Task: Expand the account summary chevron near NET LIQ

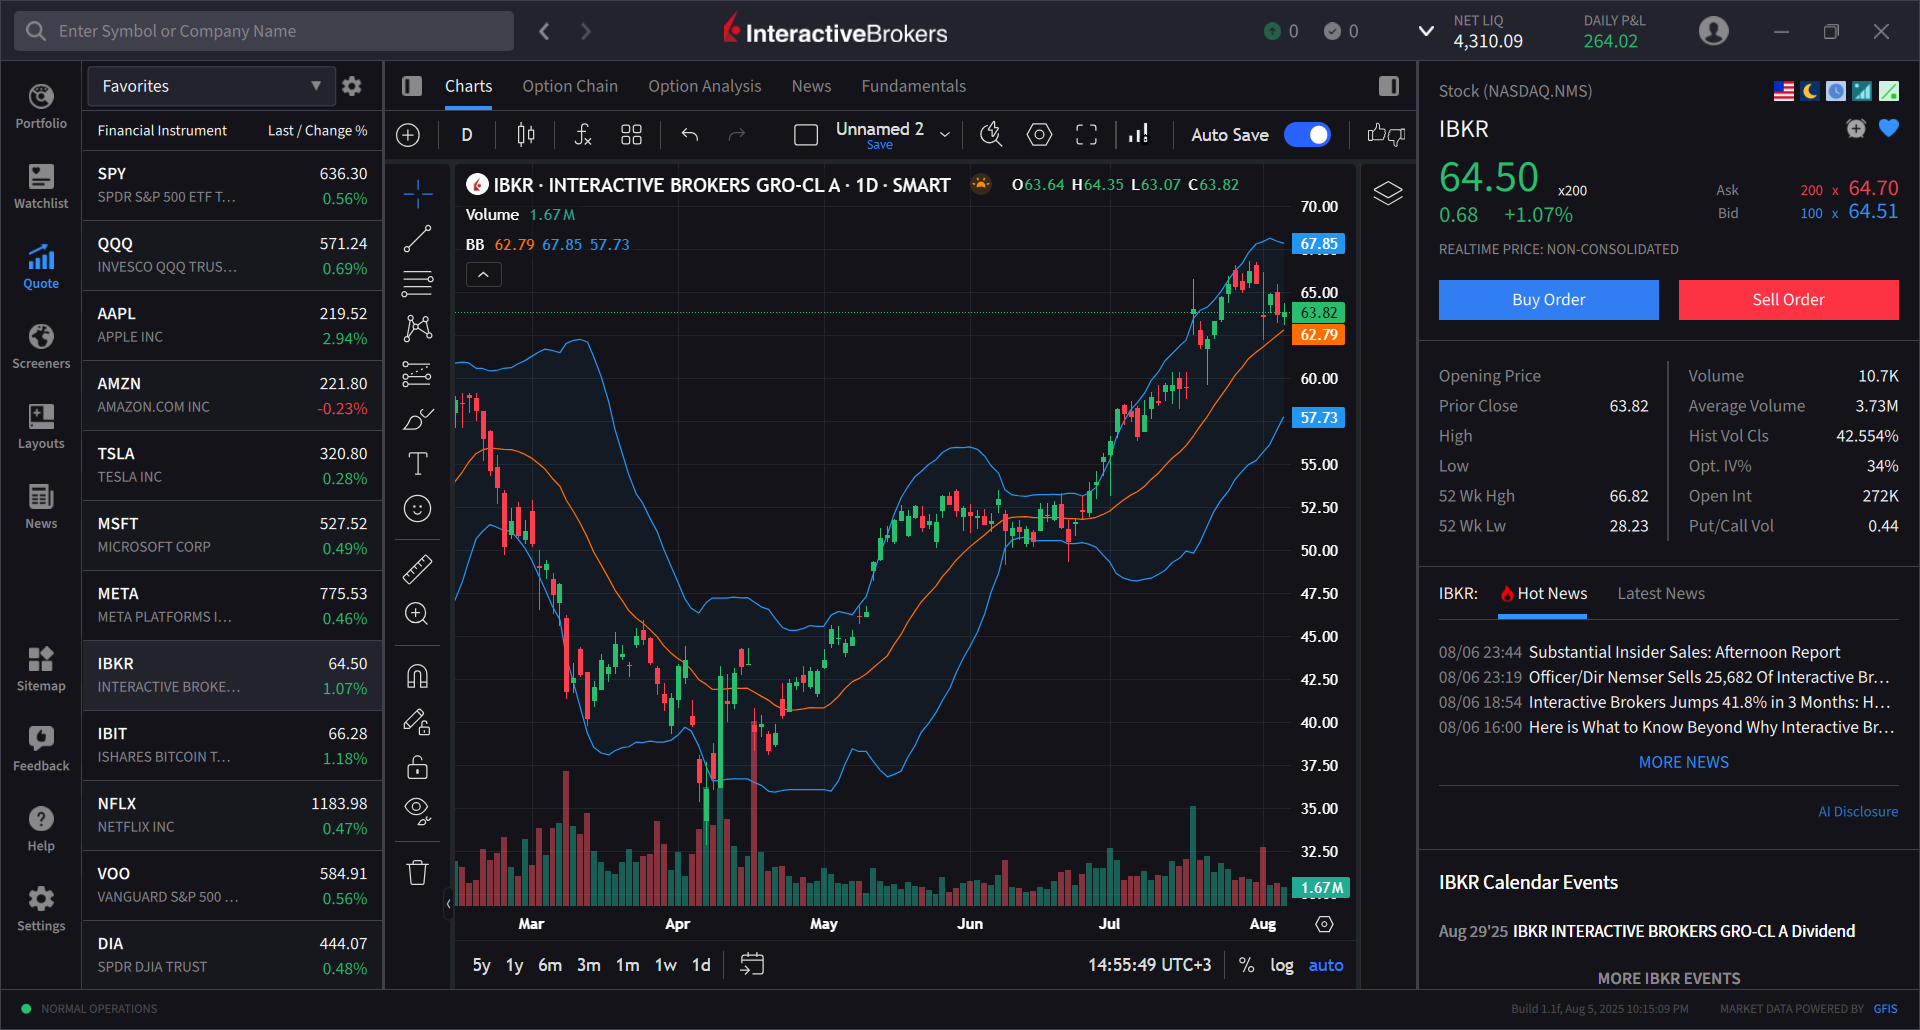Action: [x=1427, y=31]
